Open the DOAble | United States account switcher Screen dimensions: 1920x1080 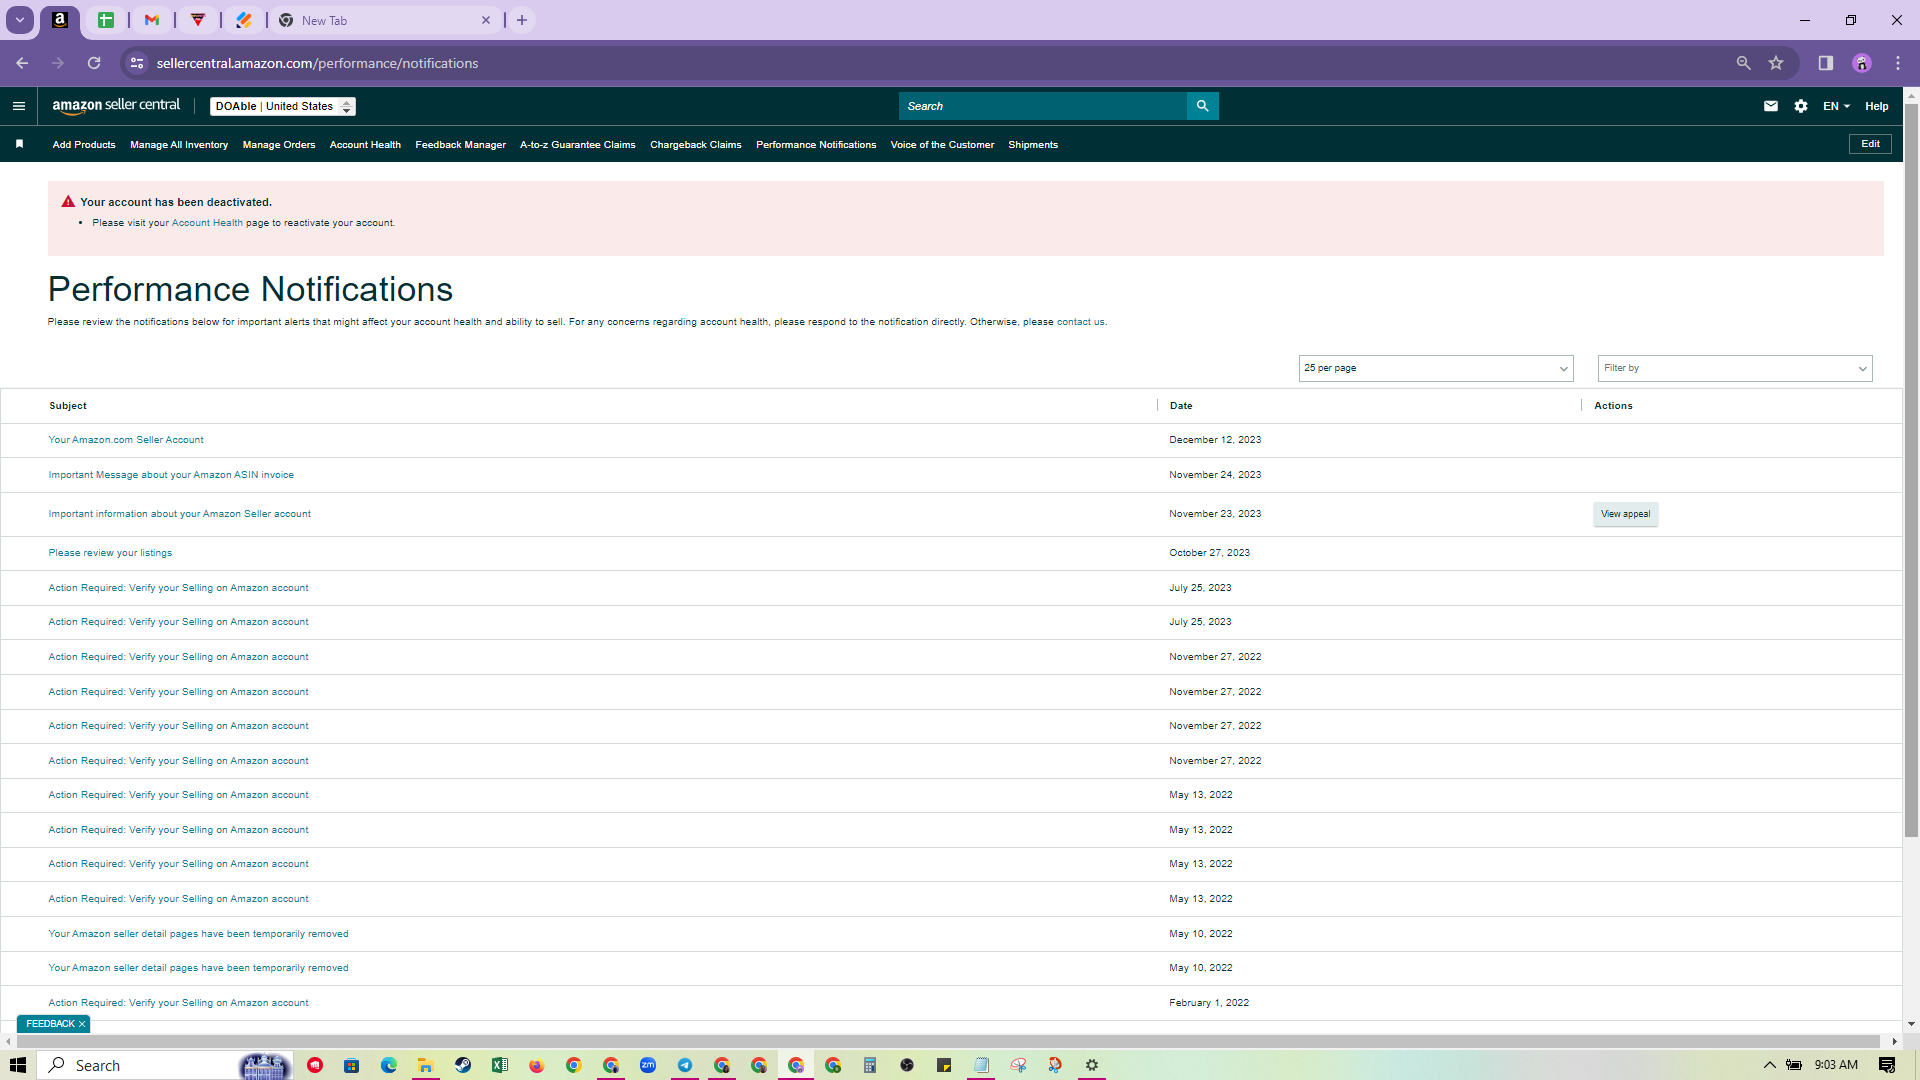tap(283, 106)
